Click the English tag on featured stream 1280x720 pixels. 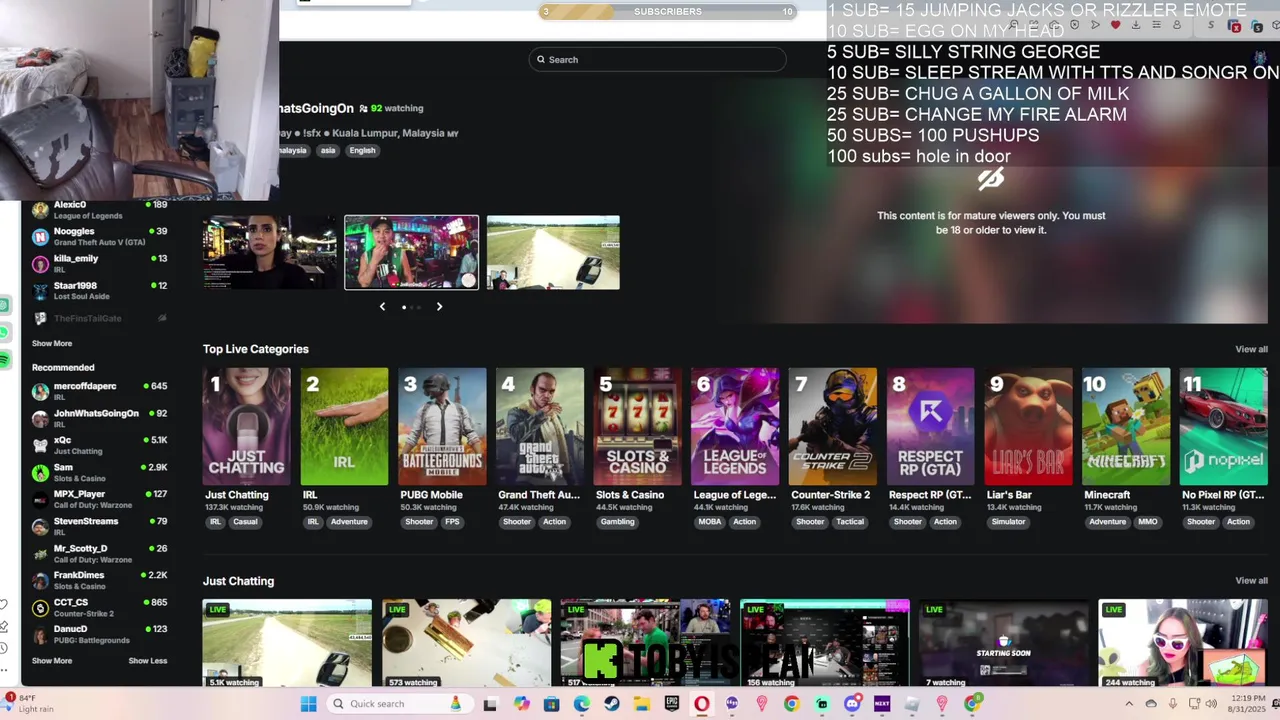[362, 151]
